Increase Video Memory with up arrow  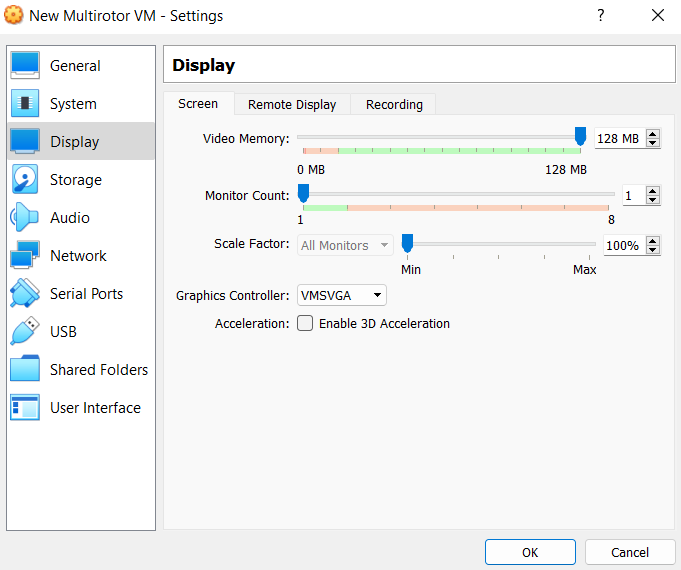click(652, 134)
